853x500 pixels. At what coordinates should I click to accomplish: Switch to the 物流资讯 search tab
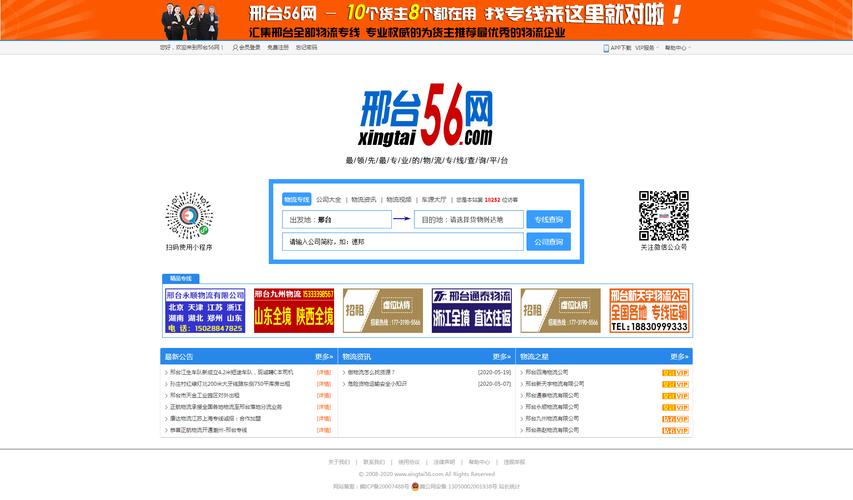point(363,200)
